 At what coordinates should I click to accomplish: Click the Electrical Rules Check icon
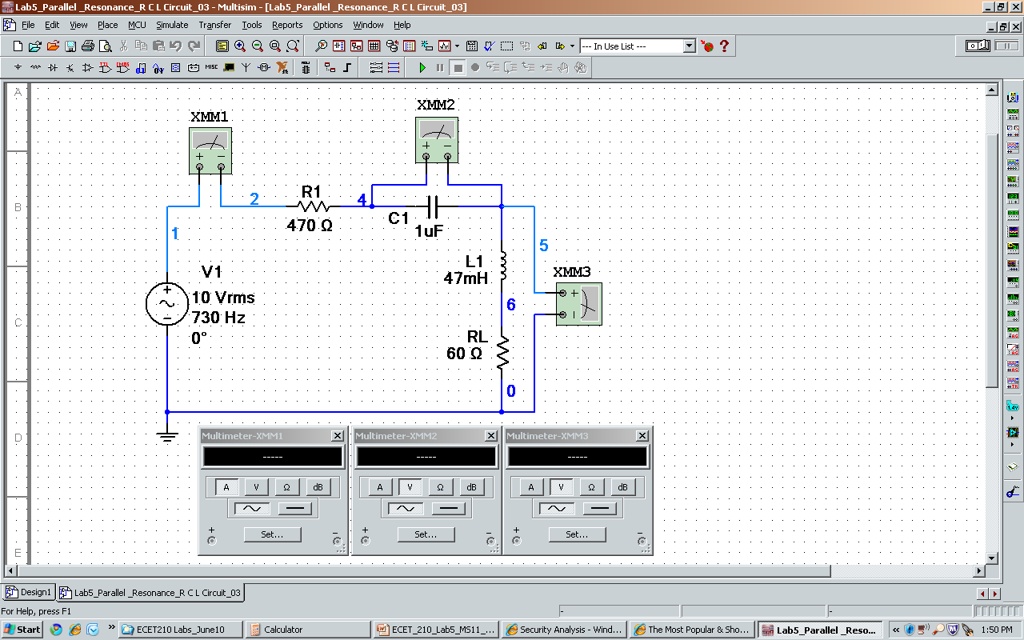click(x=488, y=45)
